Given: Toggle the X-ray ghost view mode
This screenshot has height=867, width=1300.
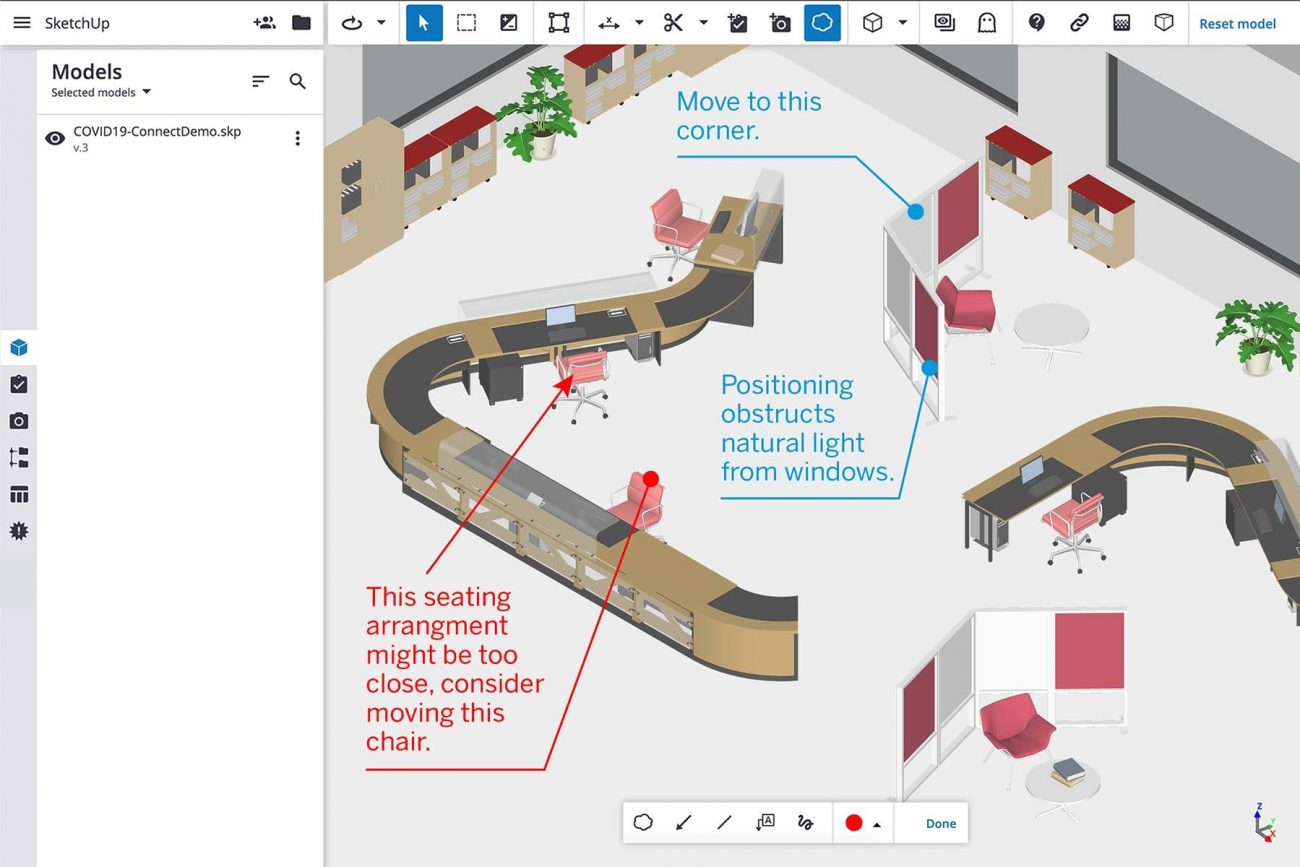Looking at the screenshot, I should [986, 23].
